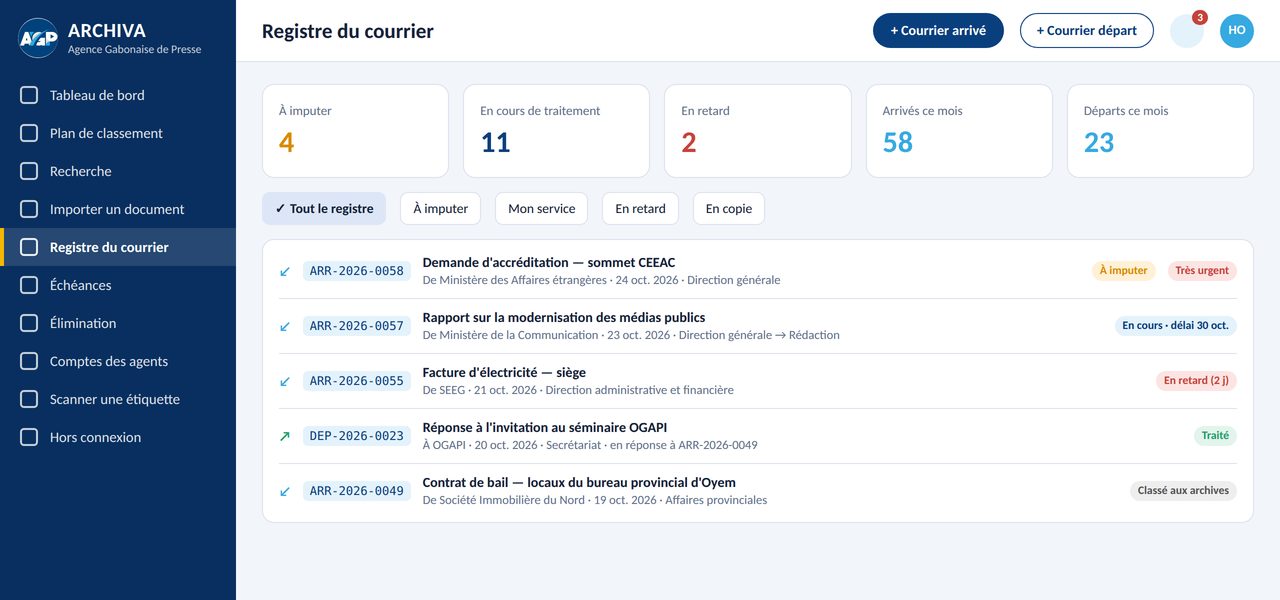Click the Très urgent badge

pos(1202,271)
